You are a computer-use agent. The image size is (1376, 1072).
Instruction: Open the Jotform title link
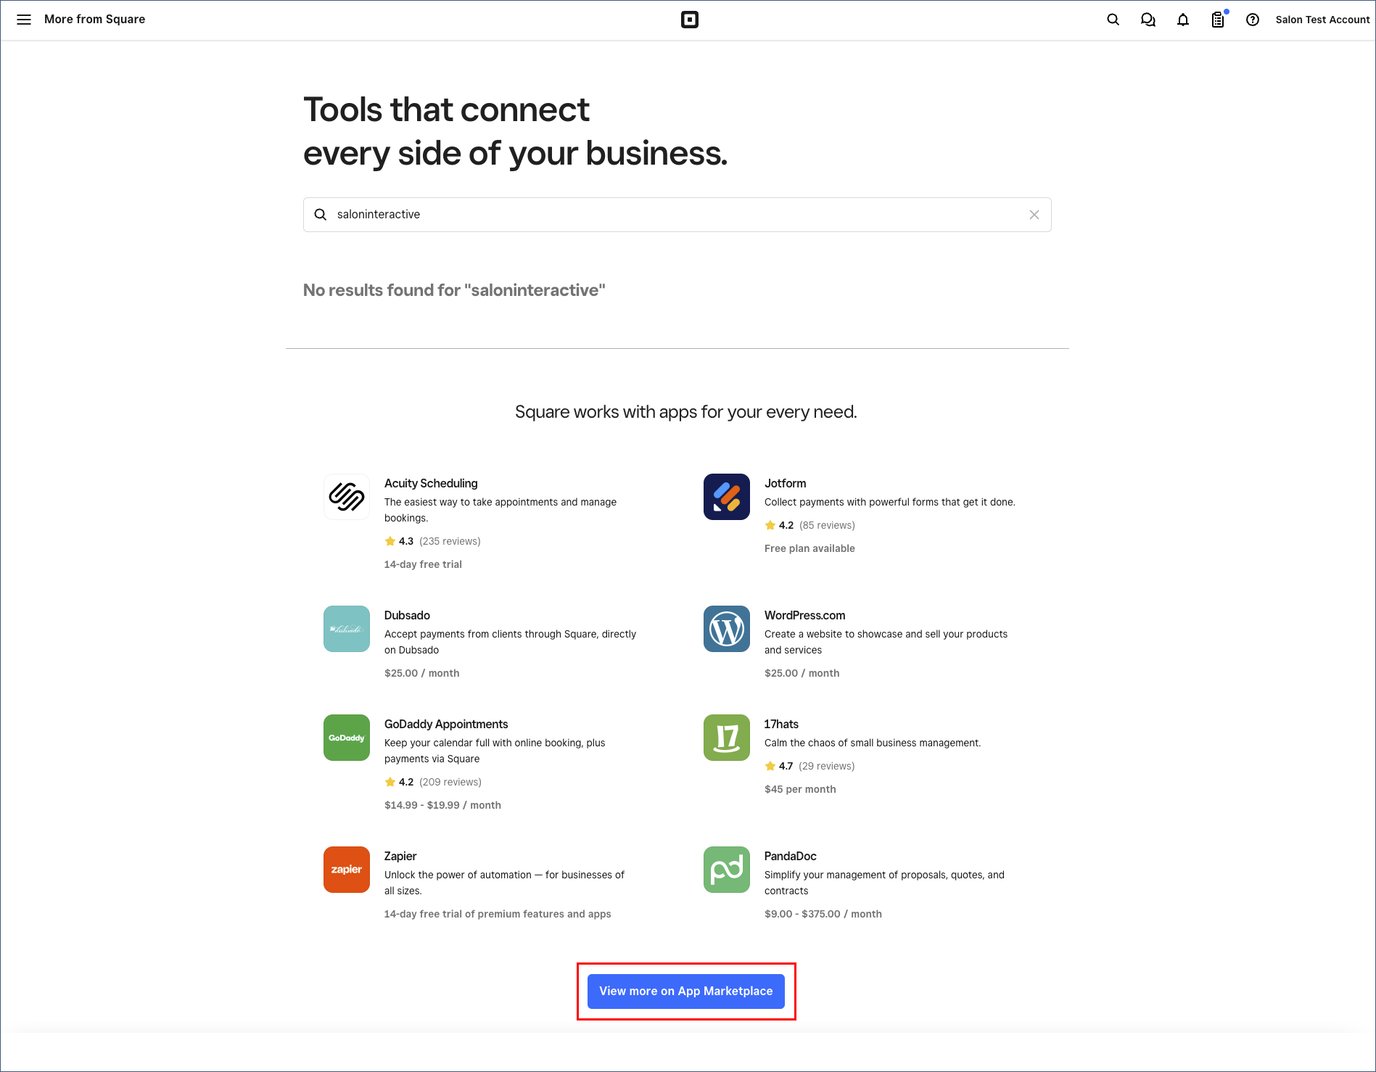point(785,483)
